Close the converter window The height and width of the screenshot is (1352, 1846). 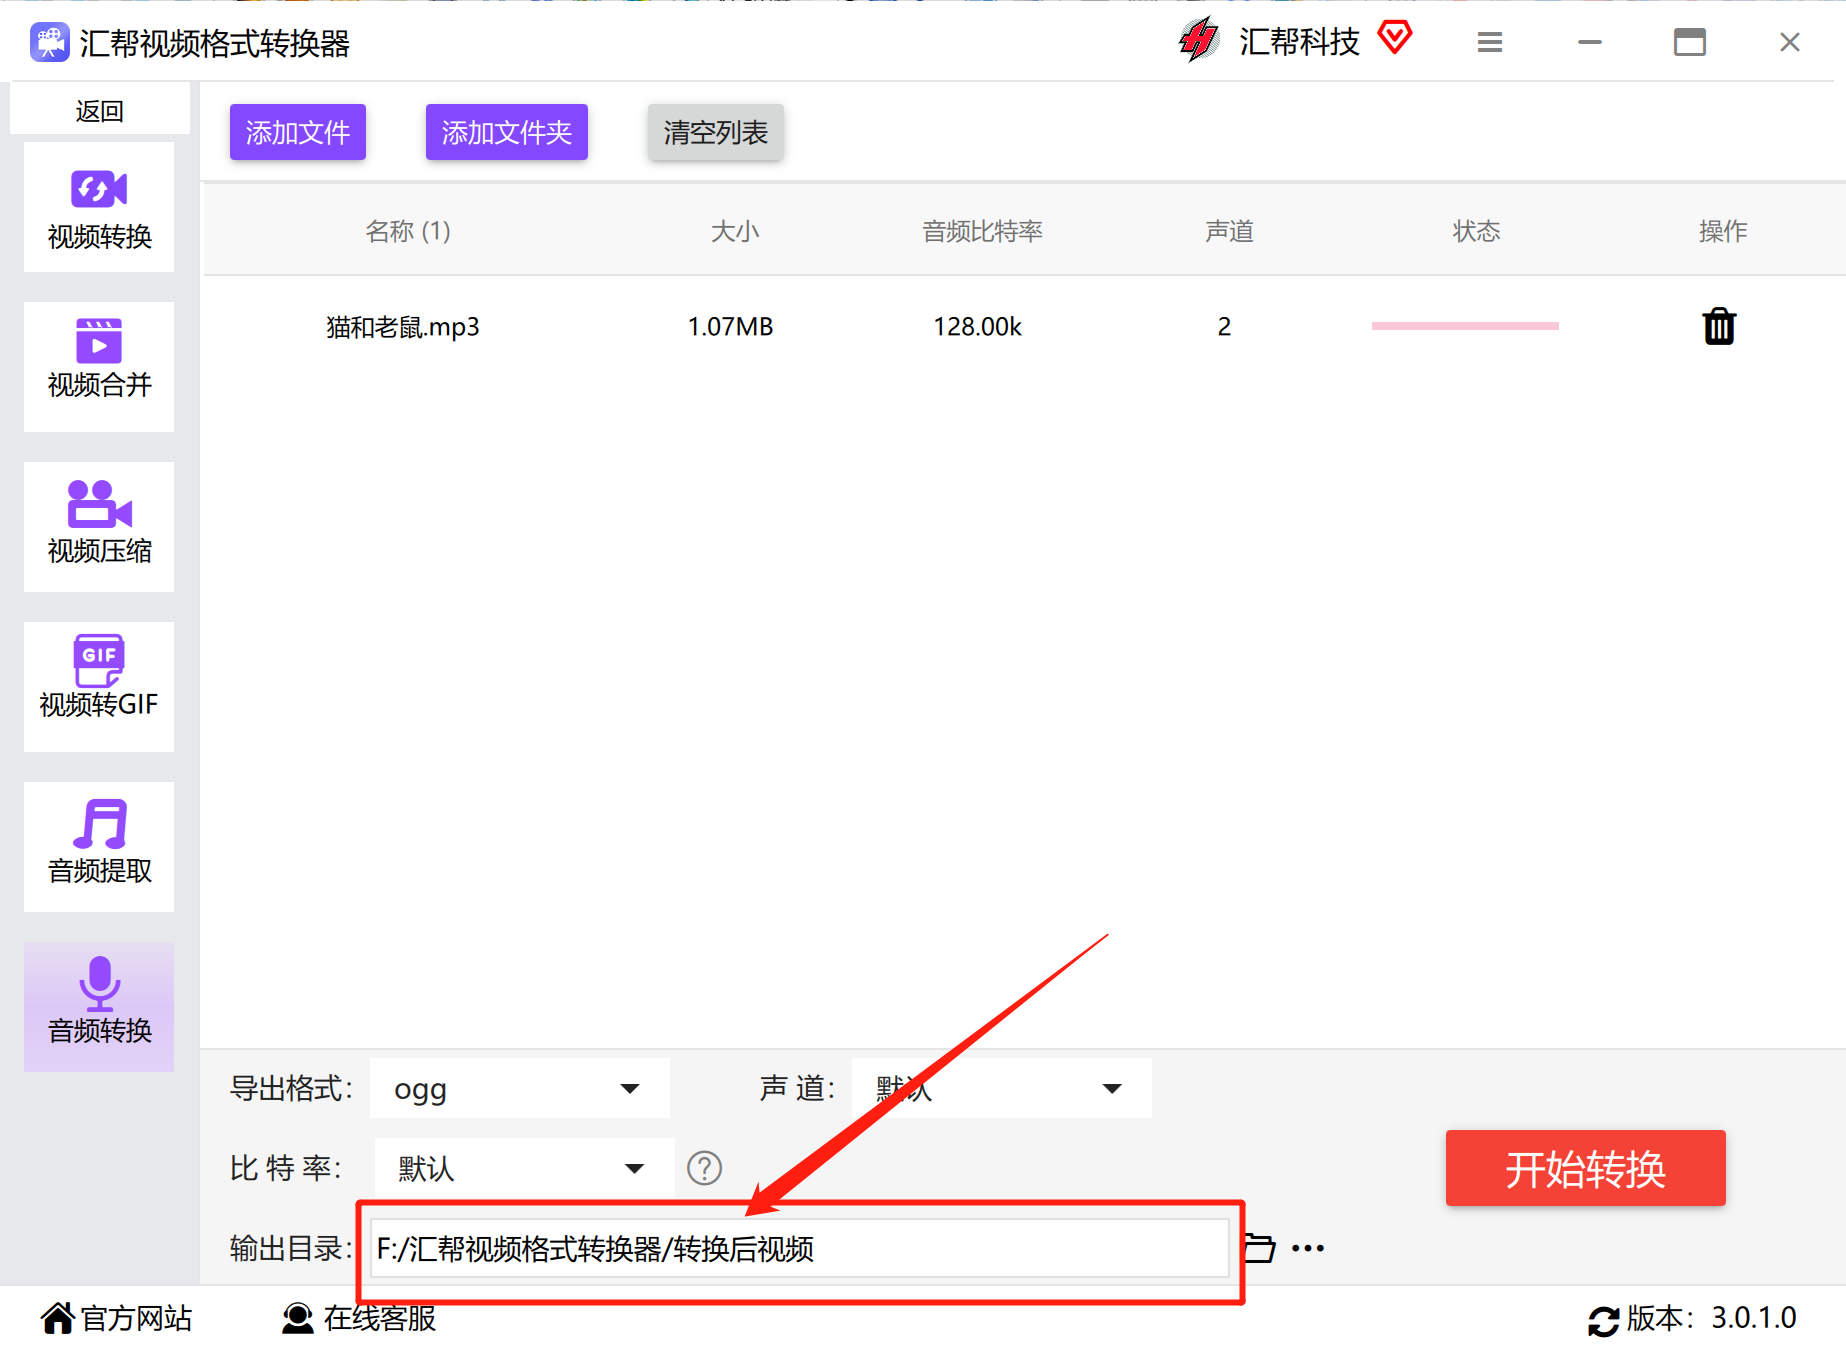pos(1790,42)
